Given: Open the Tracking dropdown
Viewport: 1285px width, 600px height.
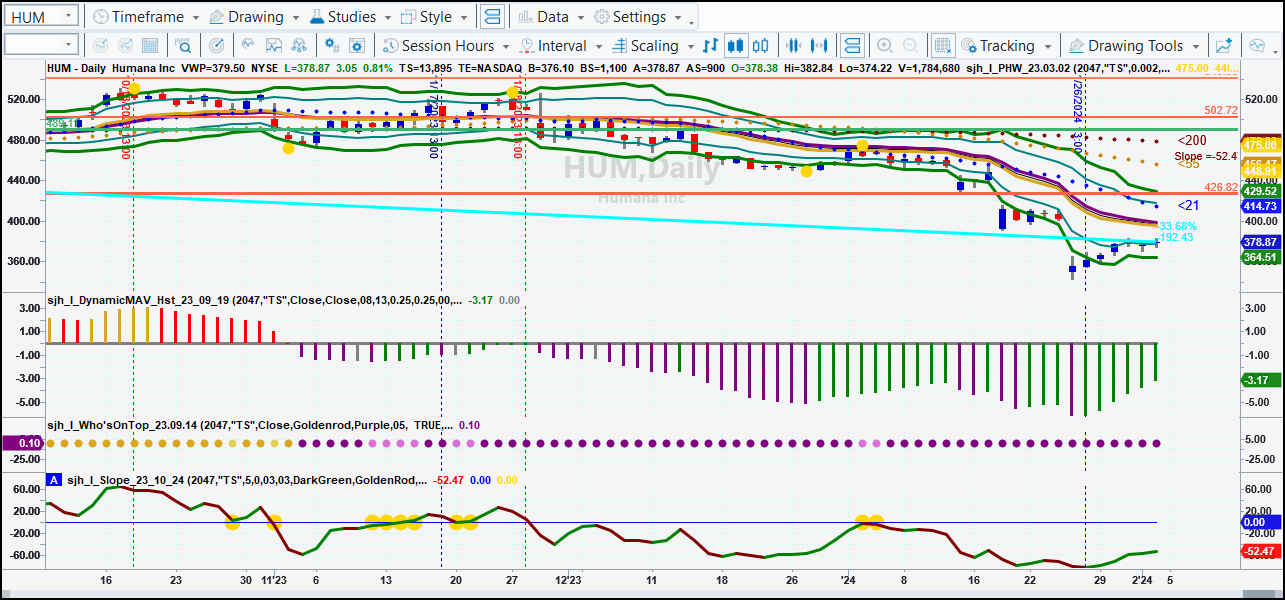Looking at the screenshot, I should (1007, 45).
